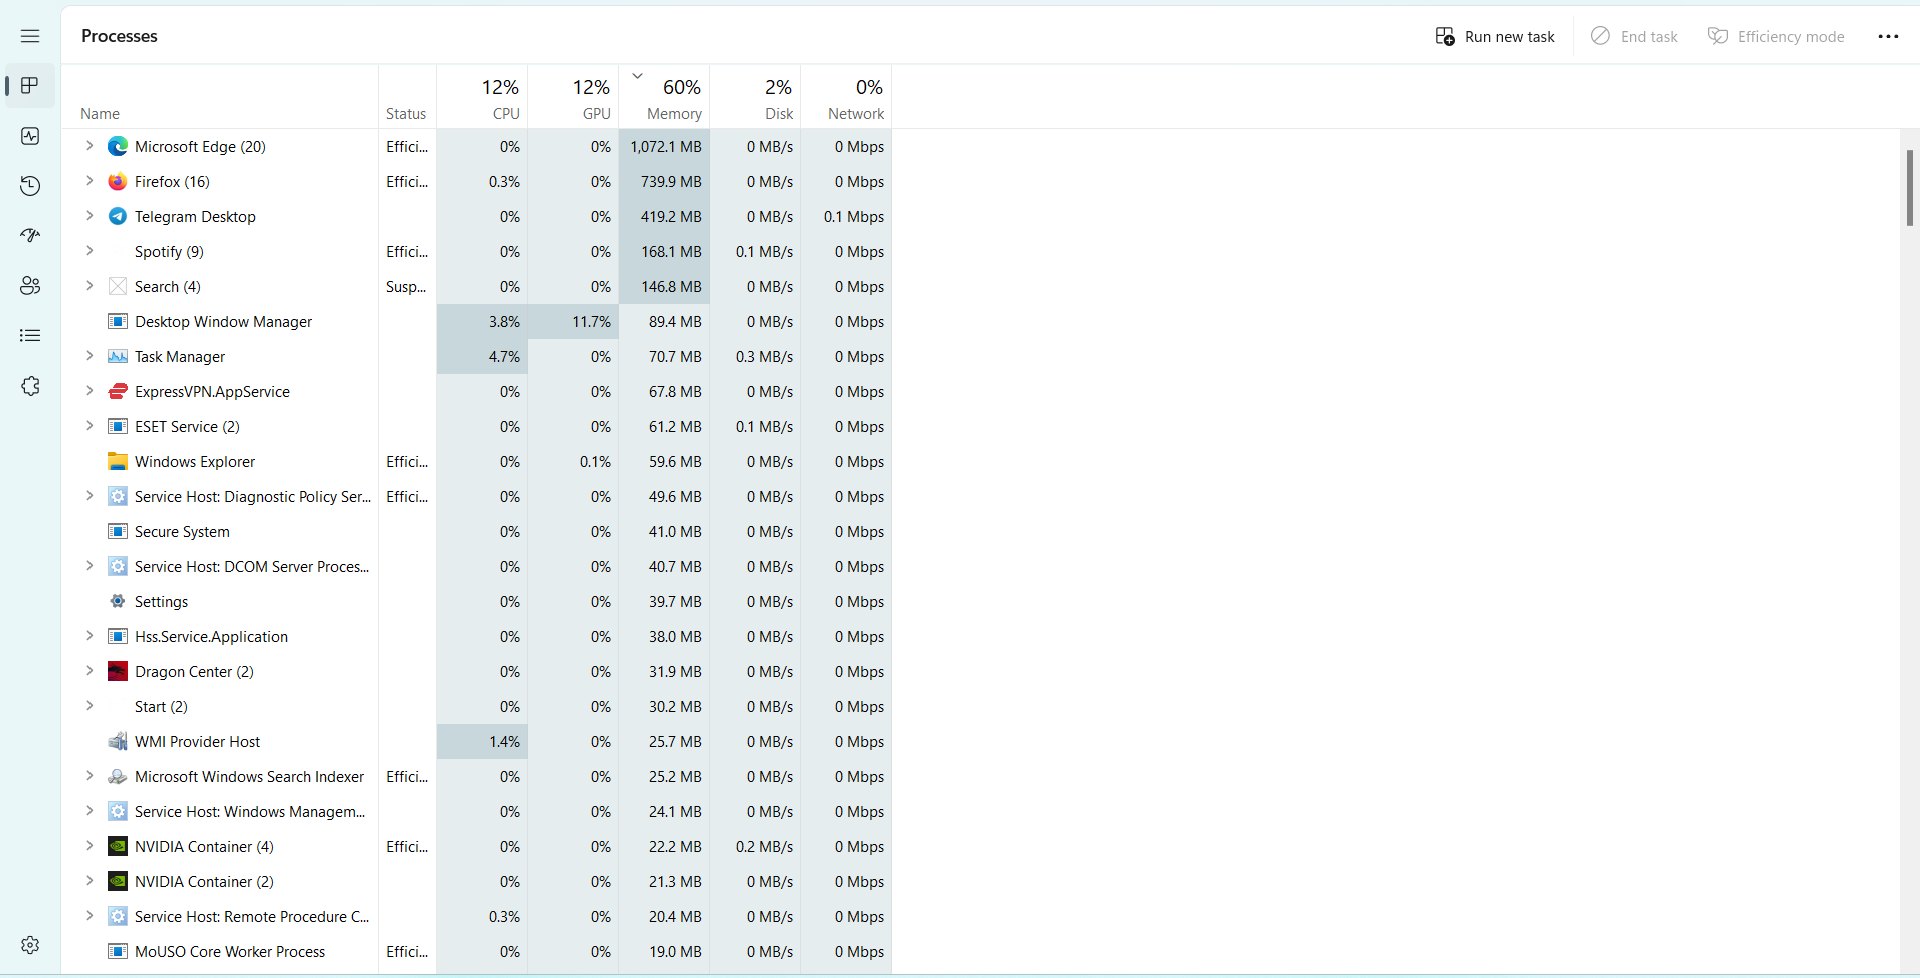Open the Services page in sidebar
Image resolution: width=1920 pixels, height=978 pixels.
[x=30, y=386]
